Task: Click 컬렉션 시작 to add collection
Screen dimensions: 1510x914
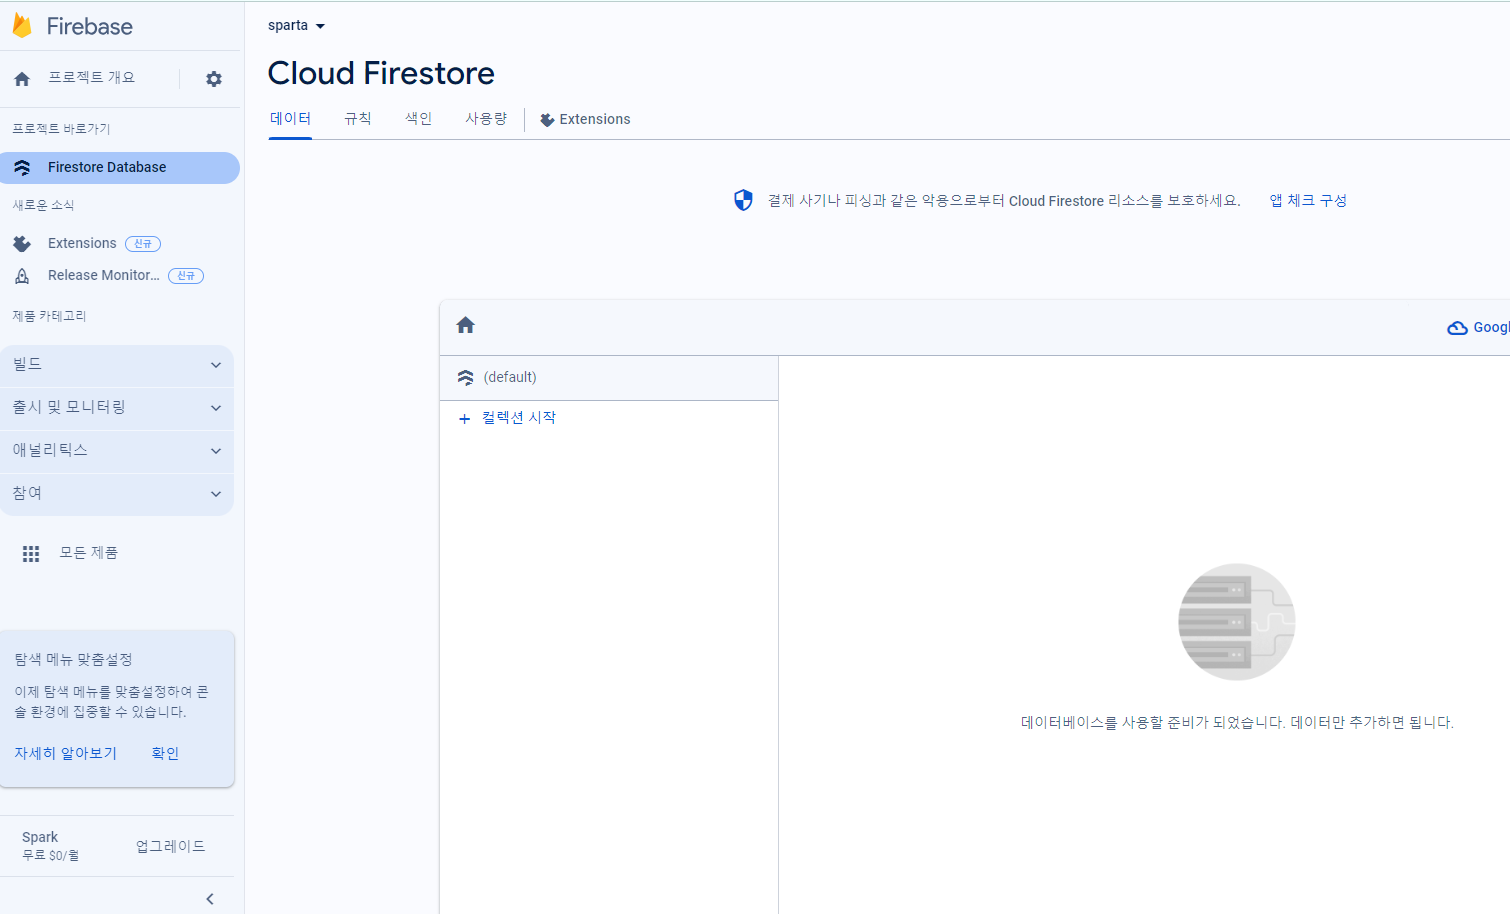Action: [519, 418]
